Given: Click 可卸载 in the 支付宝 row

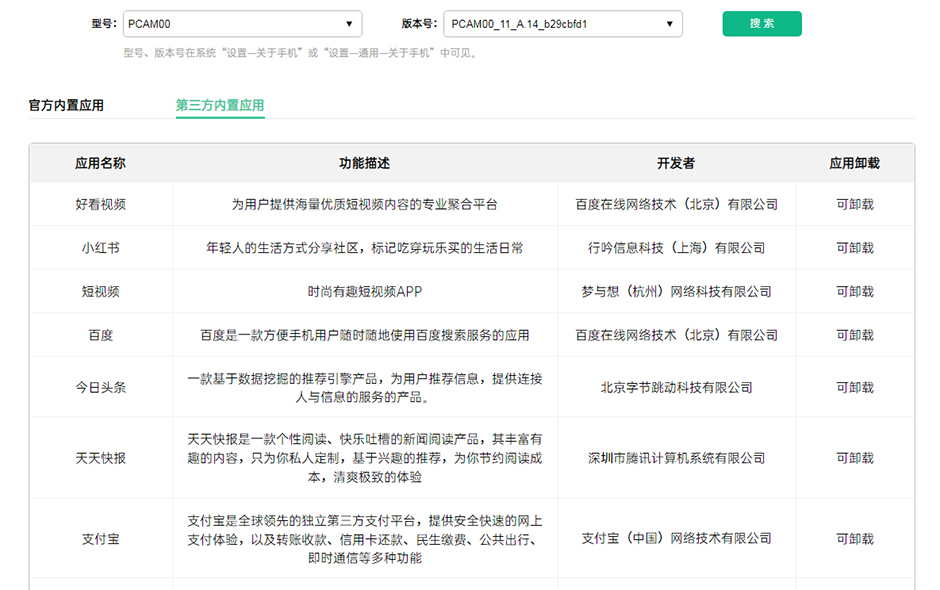Looking at the screenshot, I should pyautogui.click(x=855, y=539).
